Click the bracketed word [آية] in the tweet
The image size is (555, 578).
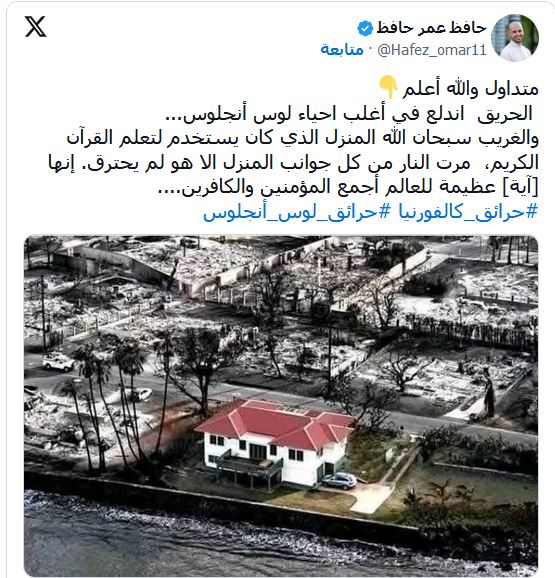pyautogui.click(x=520, y=187)
